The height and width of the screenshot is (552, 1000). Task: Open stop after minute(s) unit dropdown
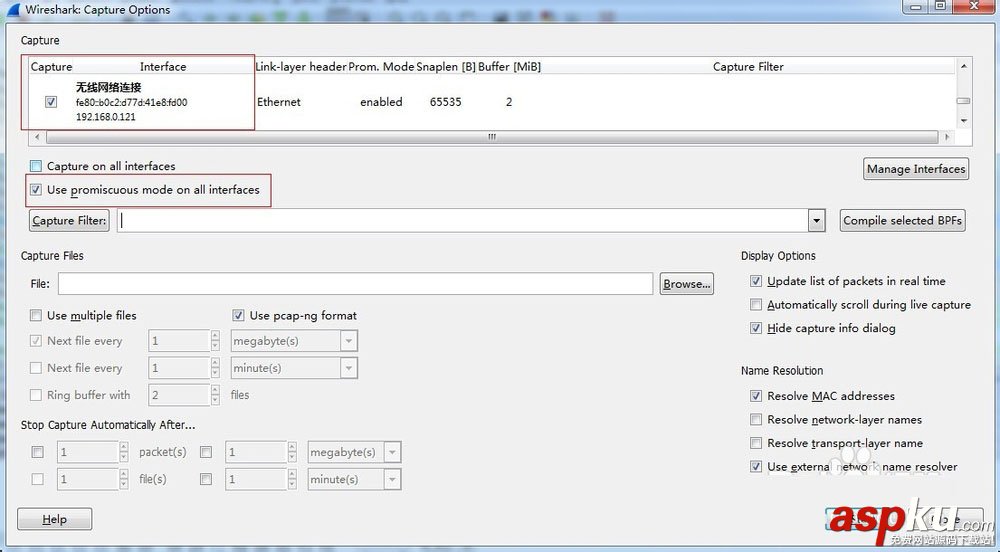[x=392, y=479]
